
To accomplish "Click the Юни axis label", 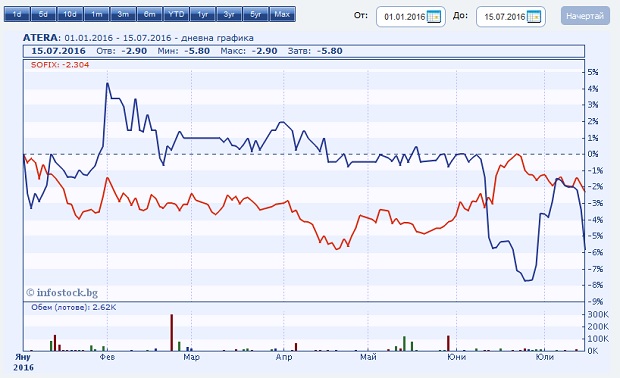I will 457,357.
